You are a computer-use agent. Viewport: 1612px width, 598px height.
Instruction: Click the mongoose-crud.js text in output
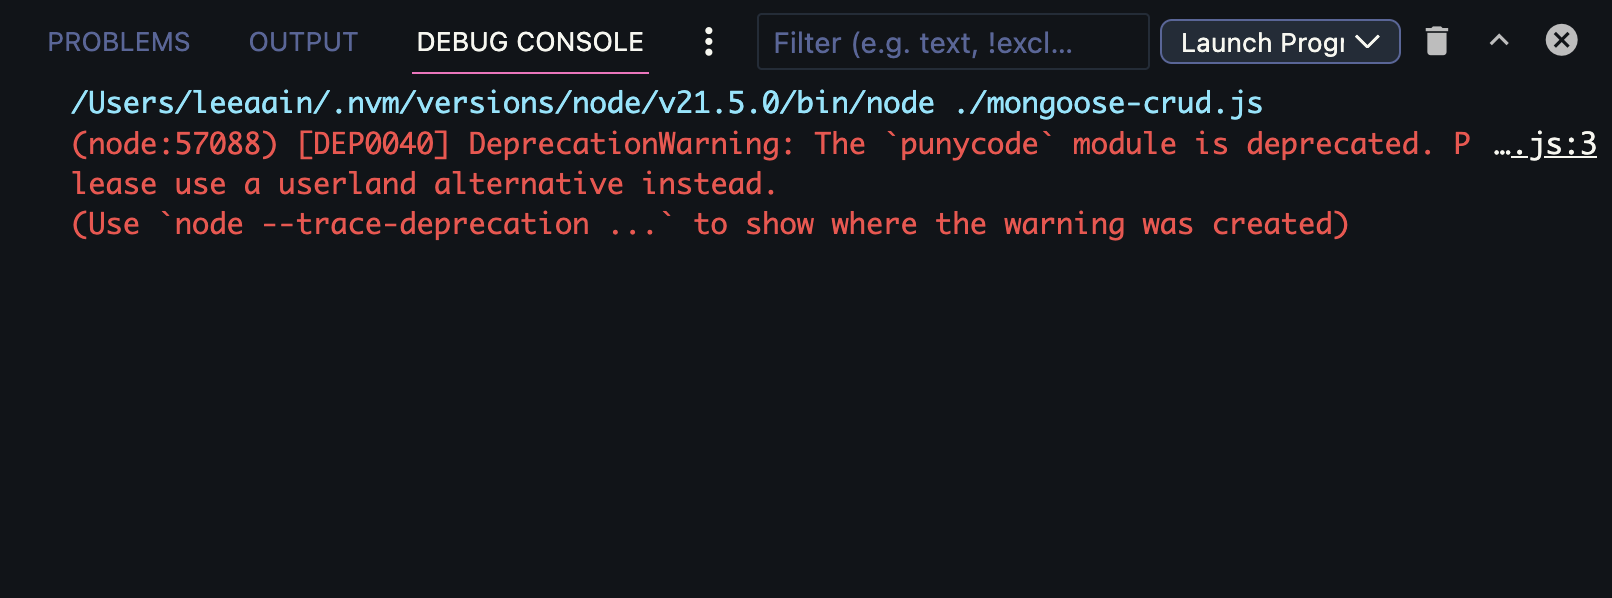pos(1110,103)
